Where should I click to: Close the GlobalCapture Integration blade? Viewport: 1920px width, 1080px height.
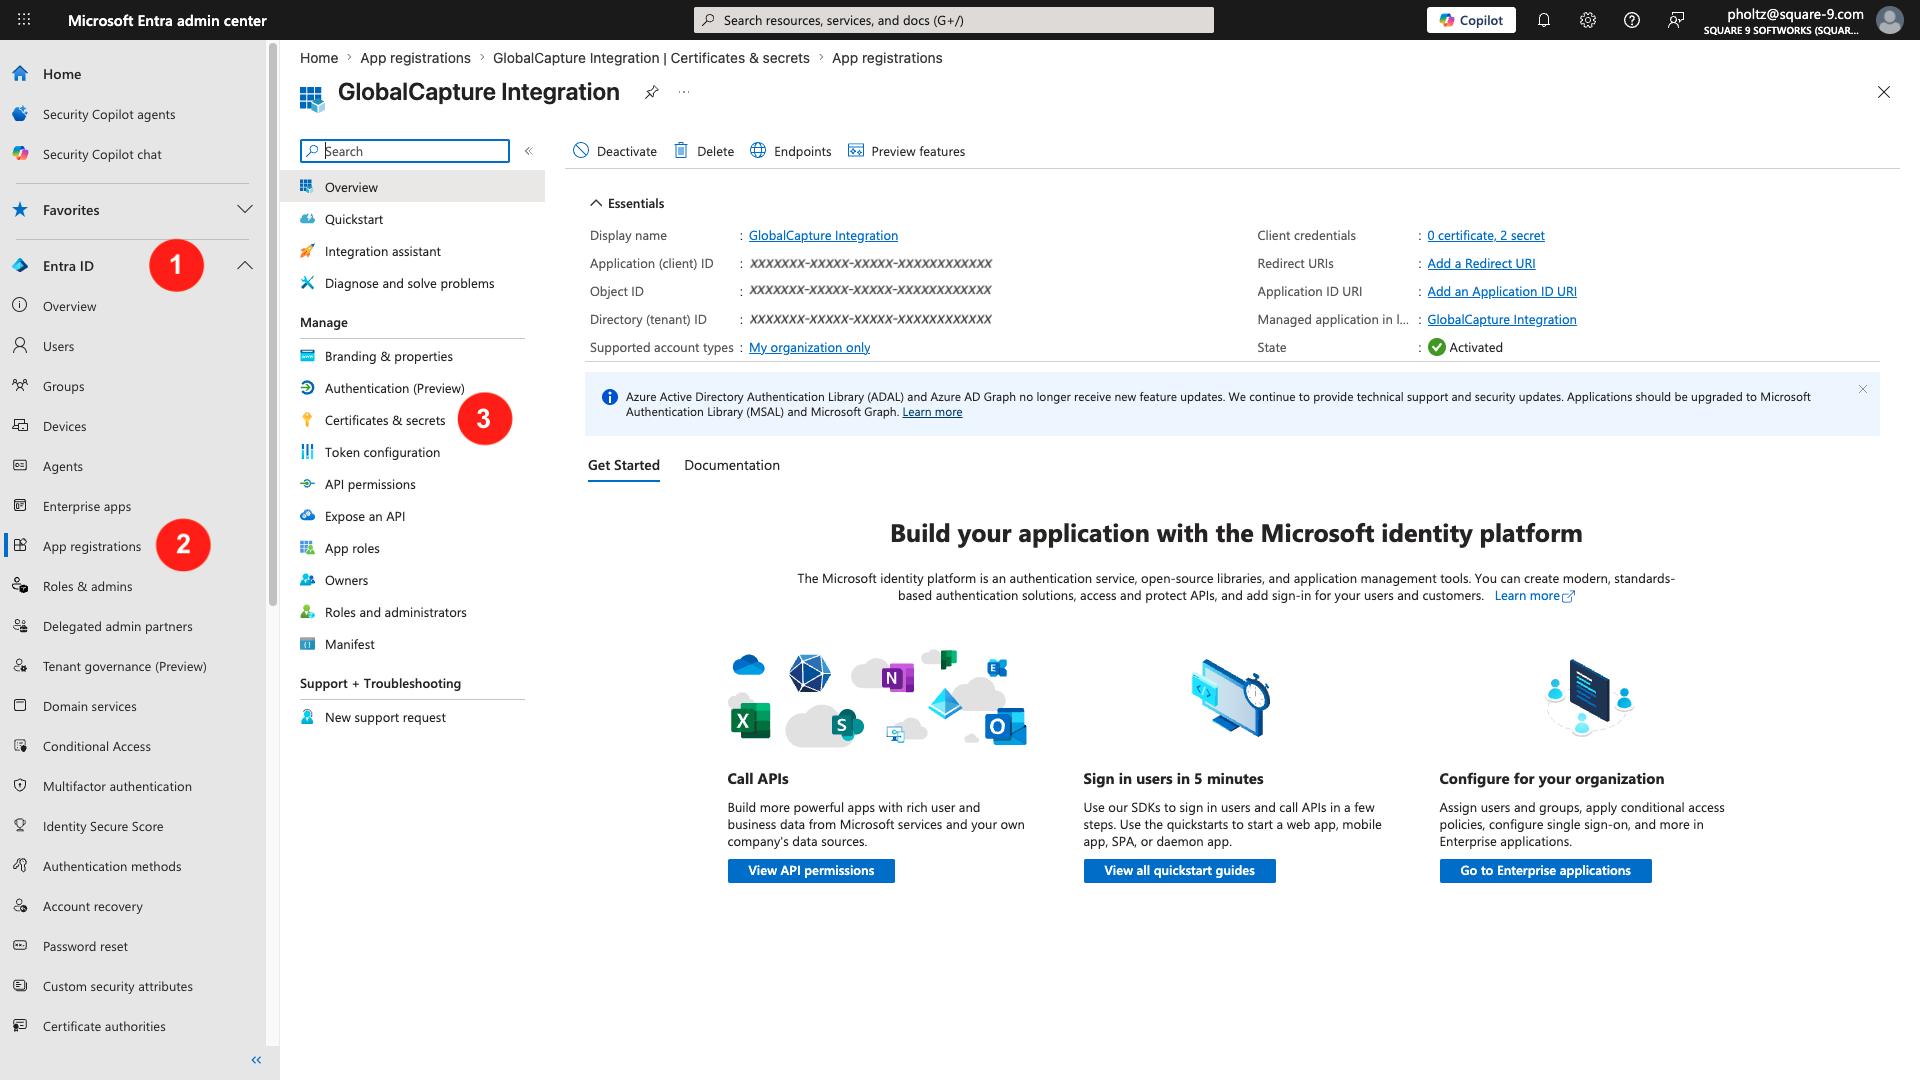coord(1884,92)
